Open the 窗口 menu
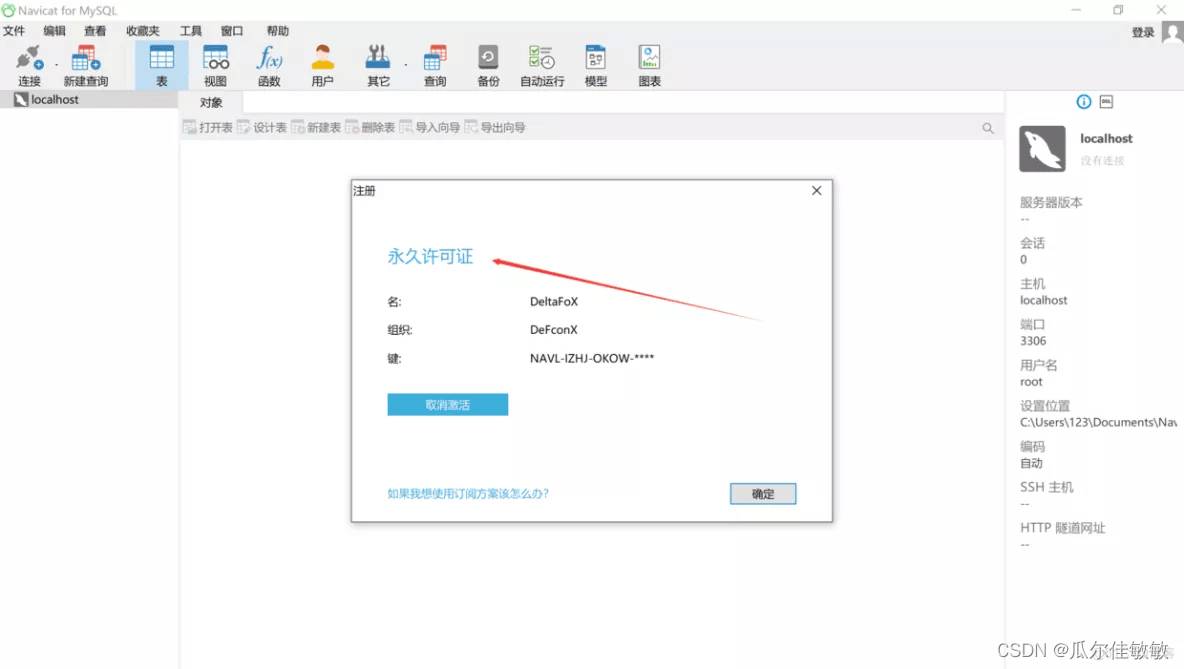1184x669 pixels. point(232,31)
